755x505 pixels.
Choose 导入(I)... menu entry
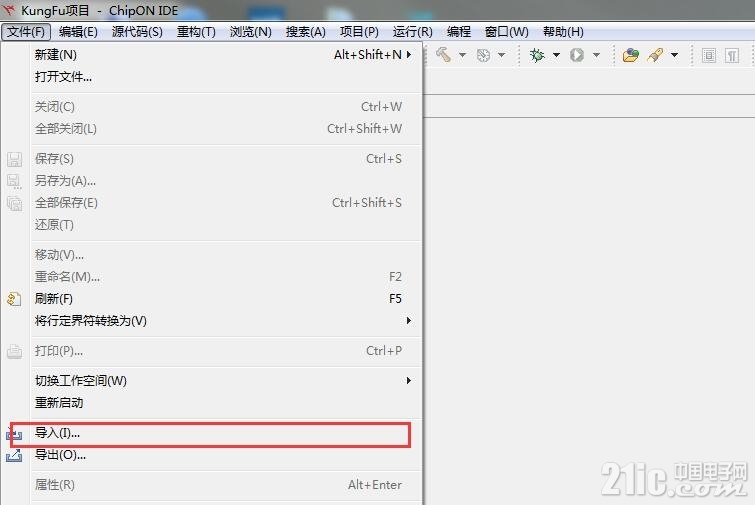click(224, 433)
